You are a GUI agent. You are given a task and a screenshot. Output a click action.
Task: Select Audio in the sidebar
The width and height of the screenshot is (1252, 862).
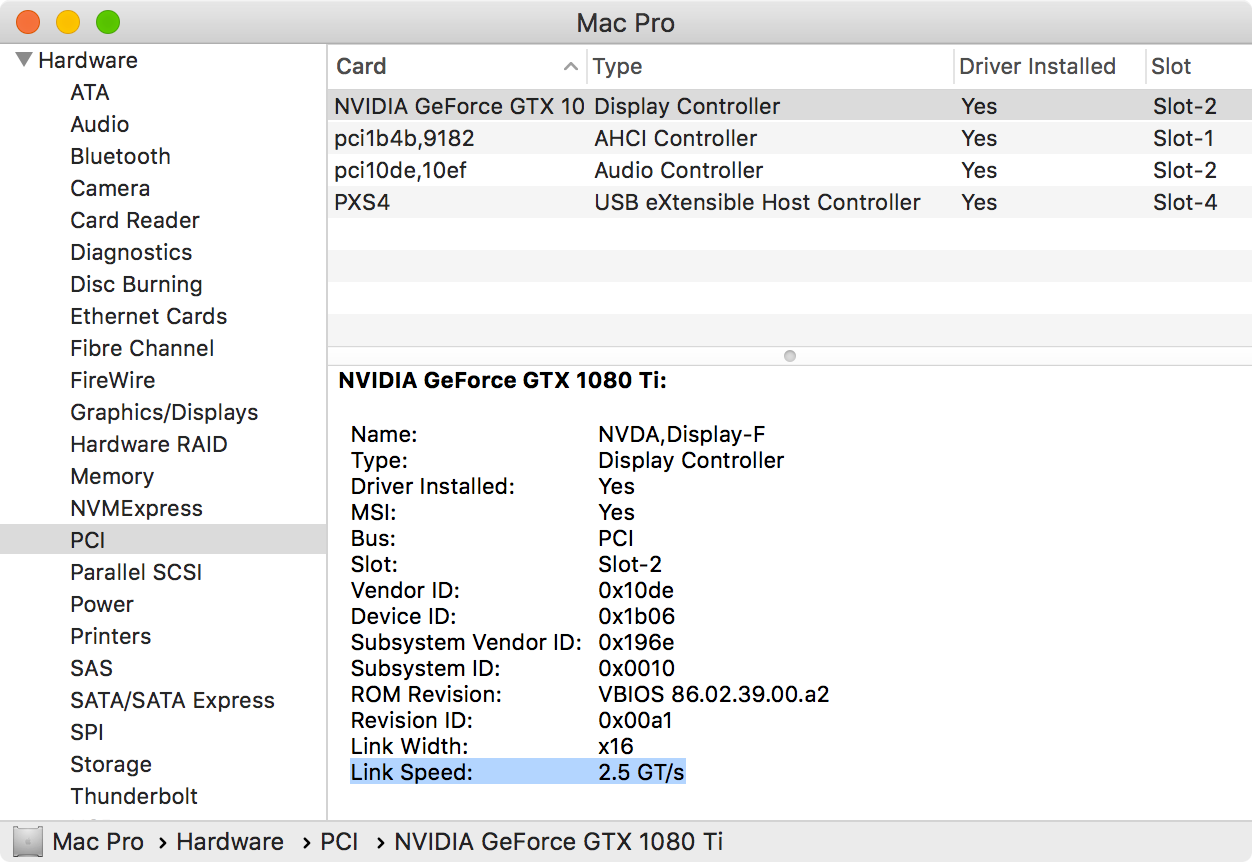[x=100, y=124]
